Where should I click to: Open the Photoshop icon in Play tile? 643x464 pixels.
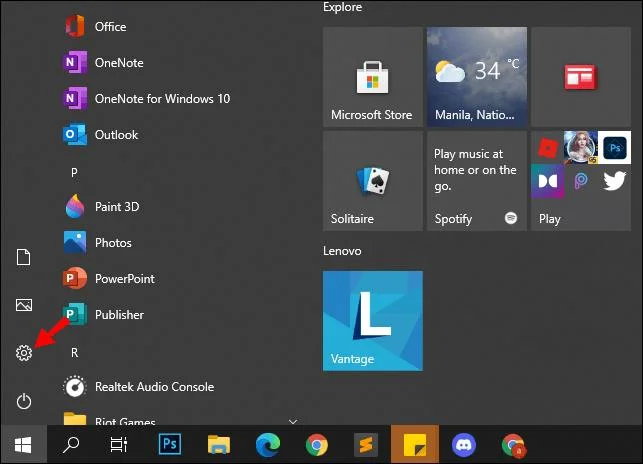pyautogui.click(x=614, y=148)
